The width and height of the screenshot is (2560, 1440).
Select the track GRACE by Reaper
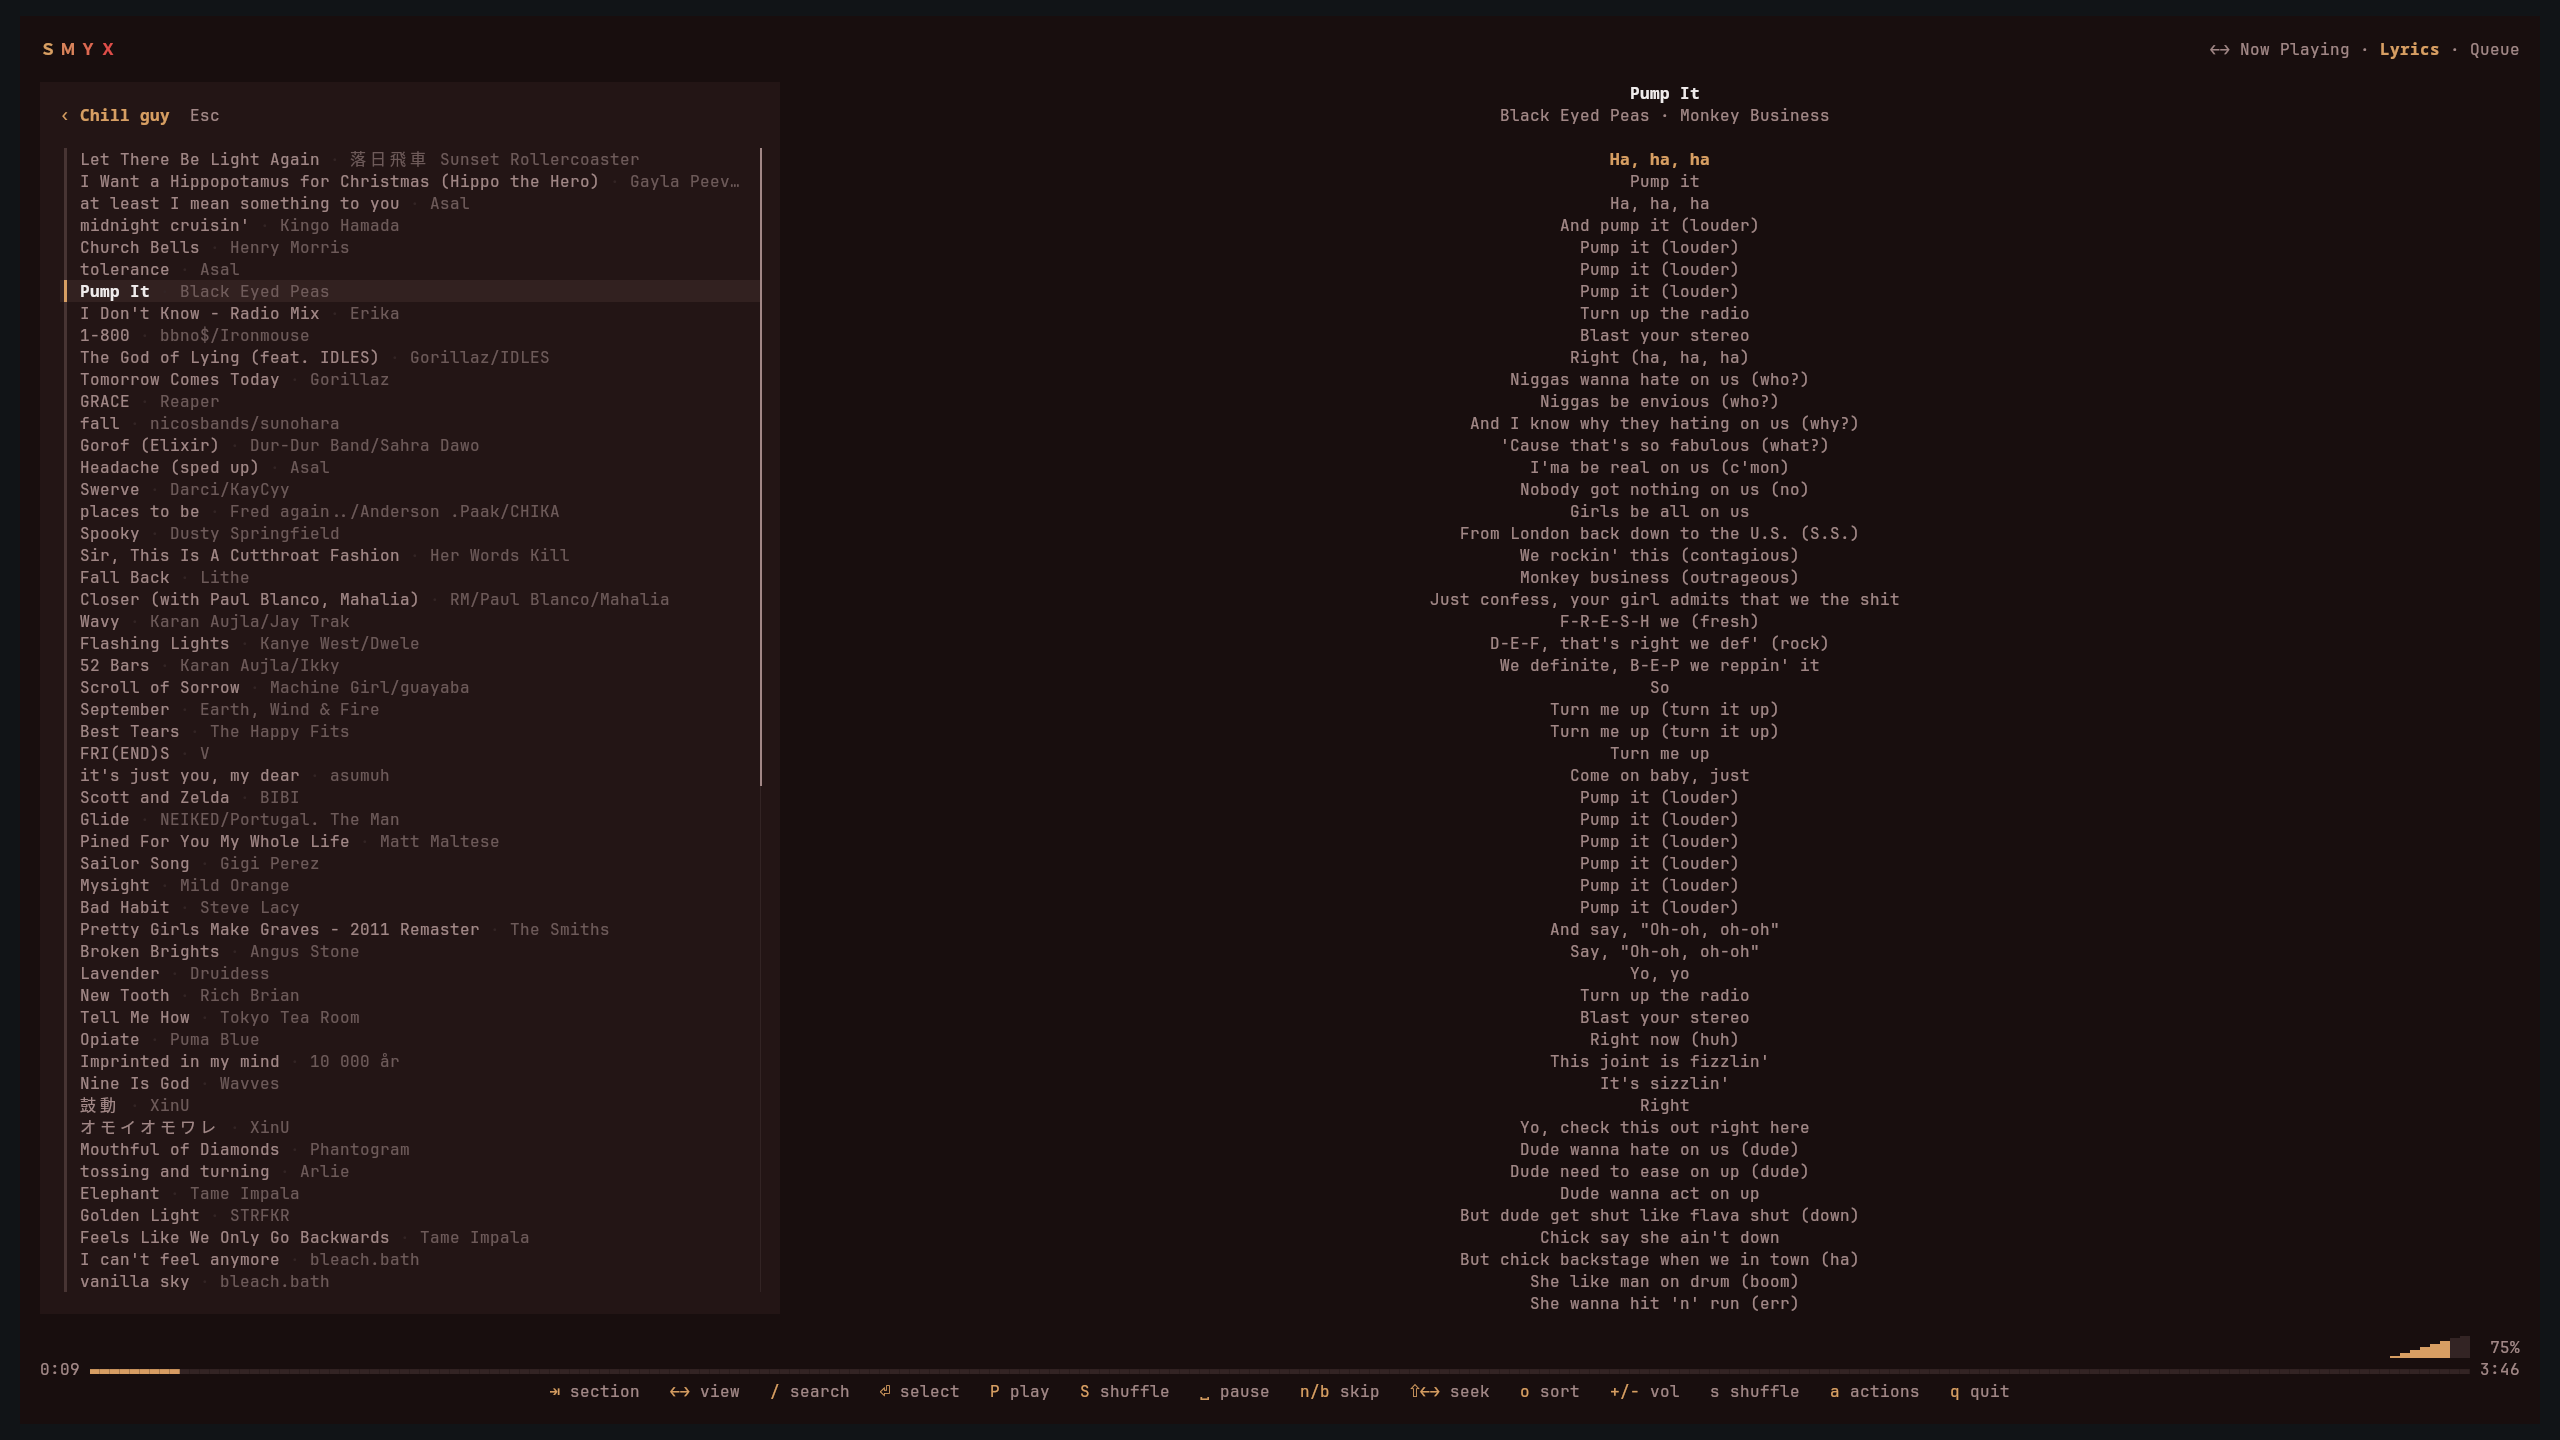tap(412, 402)
